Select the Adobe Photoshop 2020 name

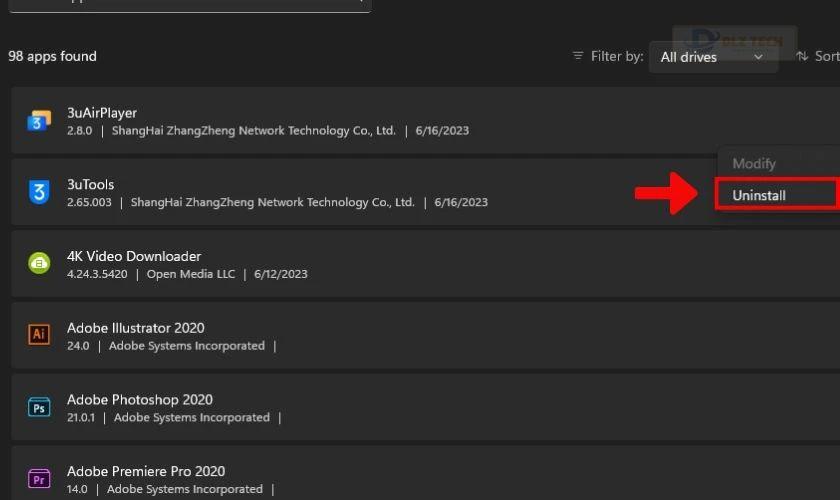pos(140,399)
